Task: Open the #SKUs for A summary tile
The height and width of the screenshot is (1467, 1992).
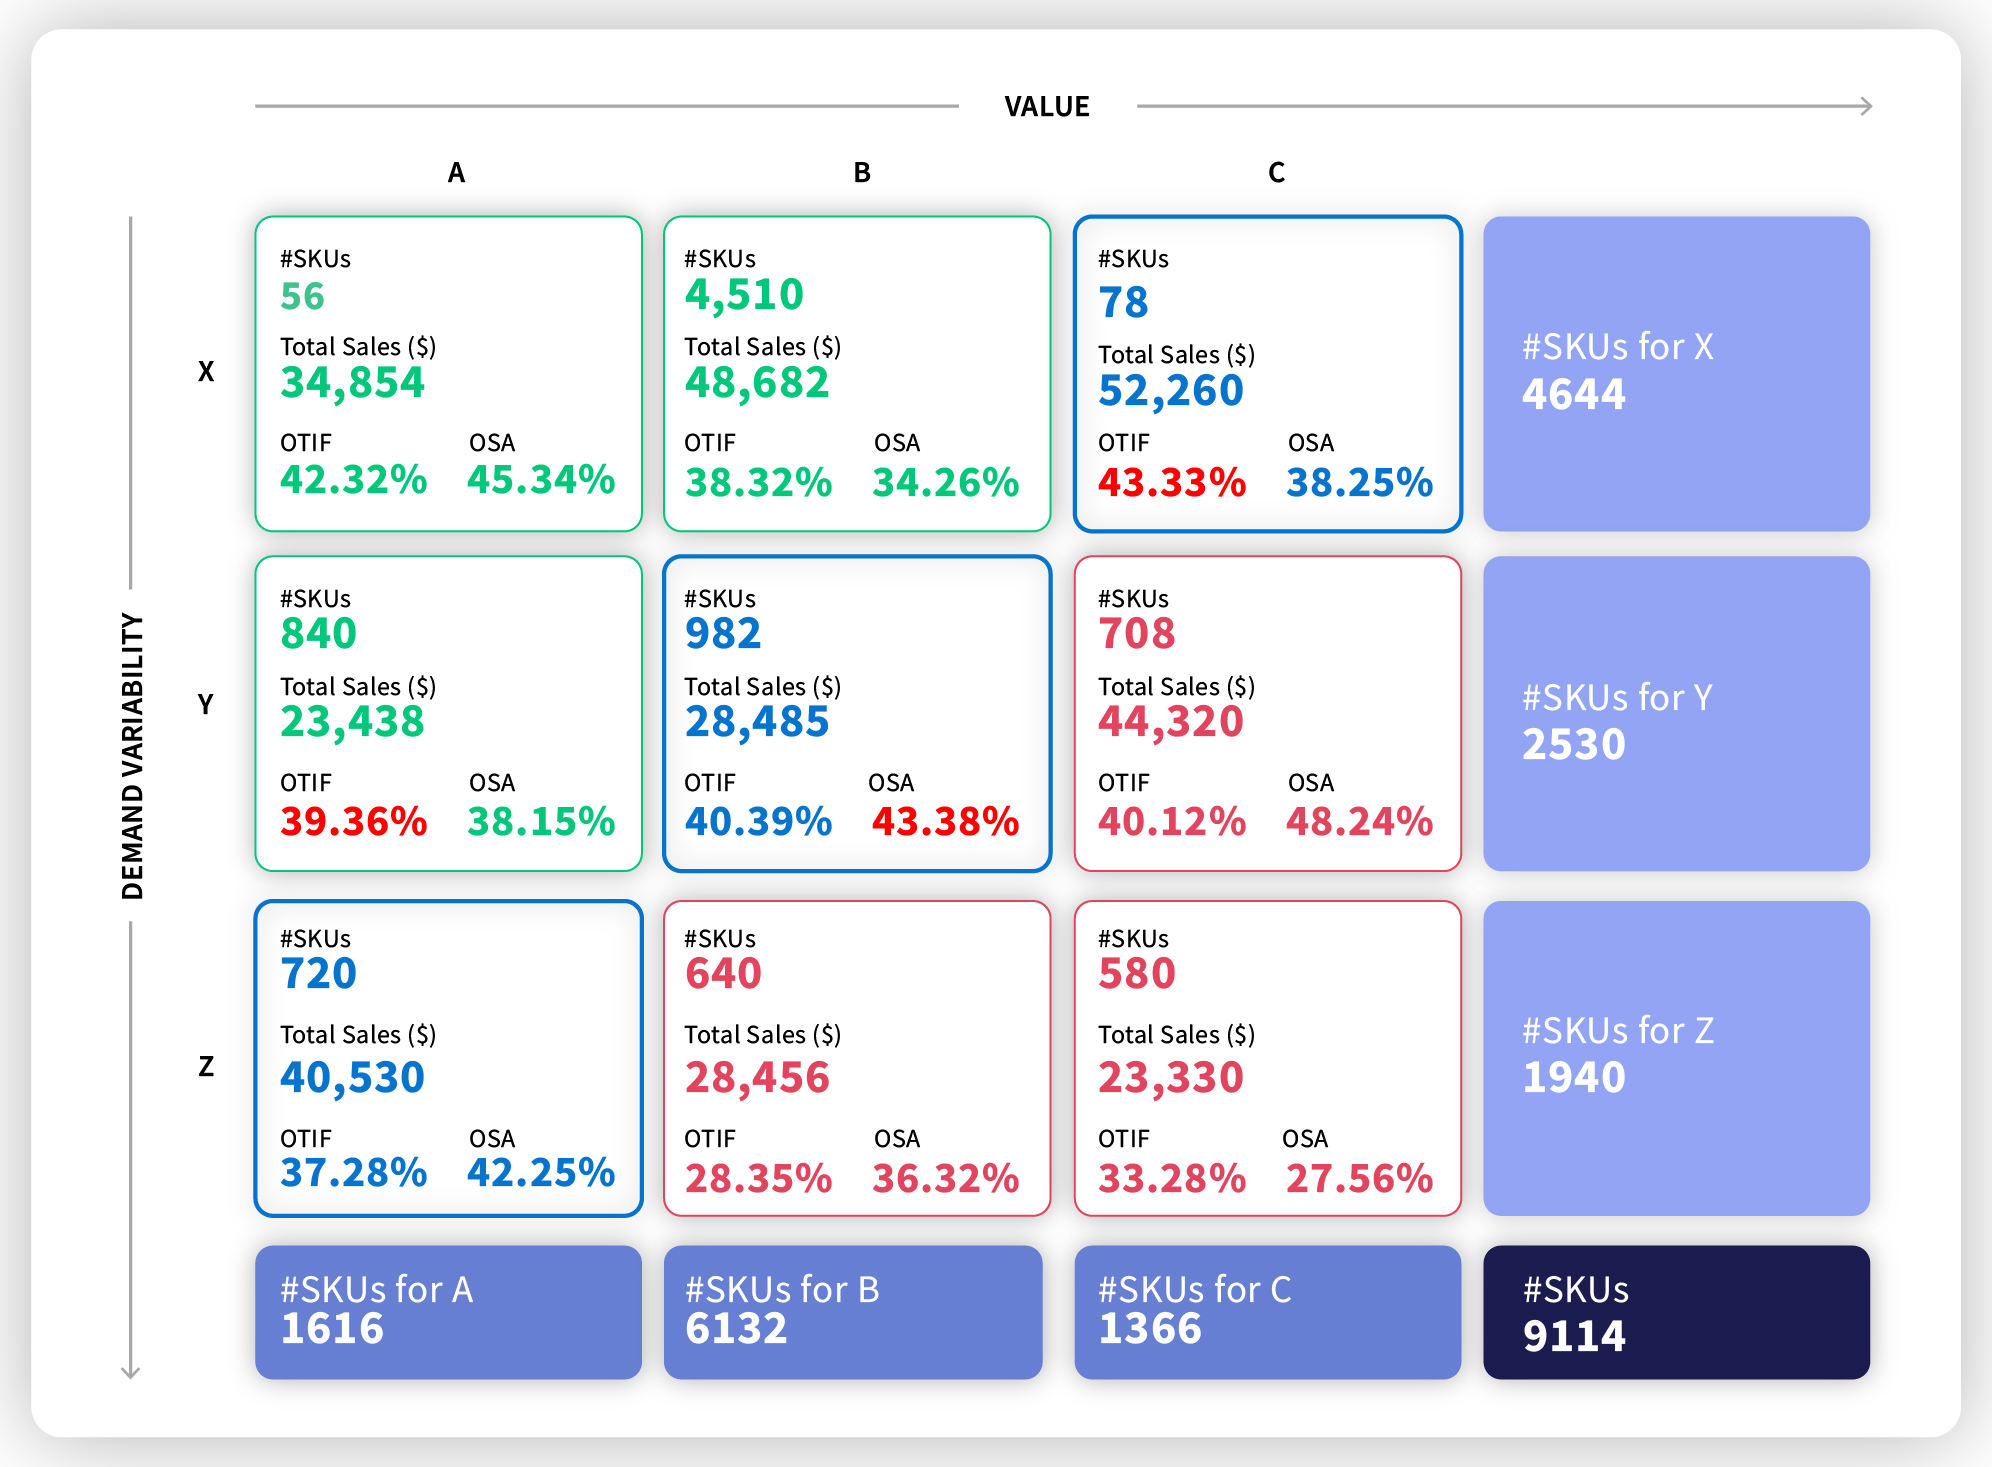Action: (448, 1312)
